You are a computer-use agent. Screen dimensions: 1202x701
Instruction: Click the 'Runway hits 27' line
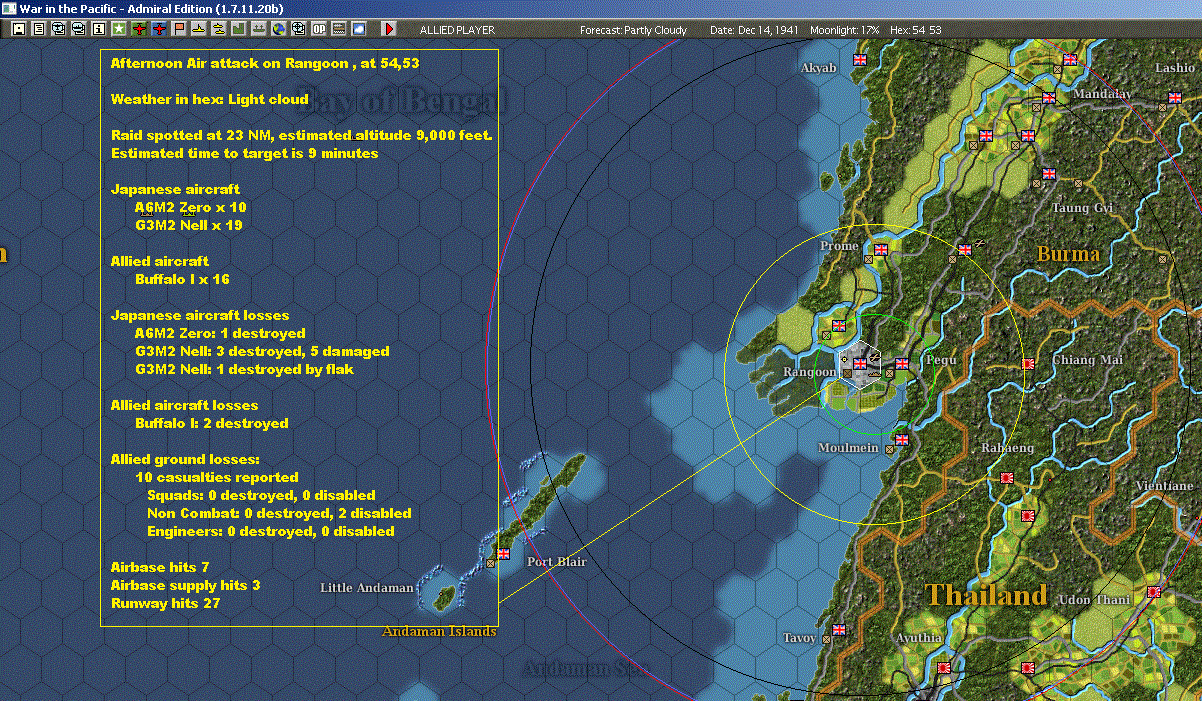tap(165, 603)
